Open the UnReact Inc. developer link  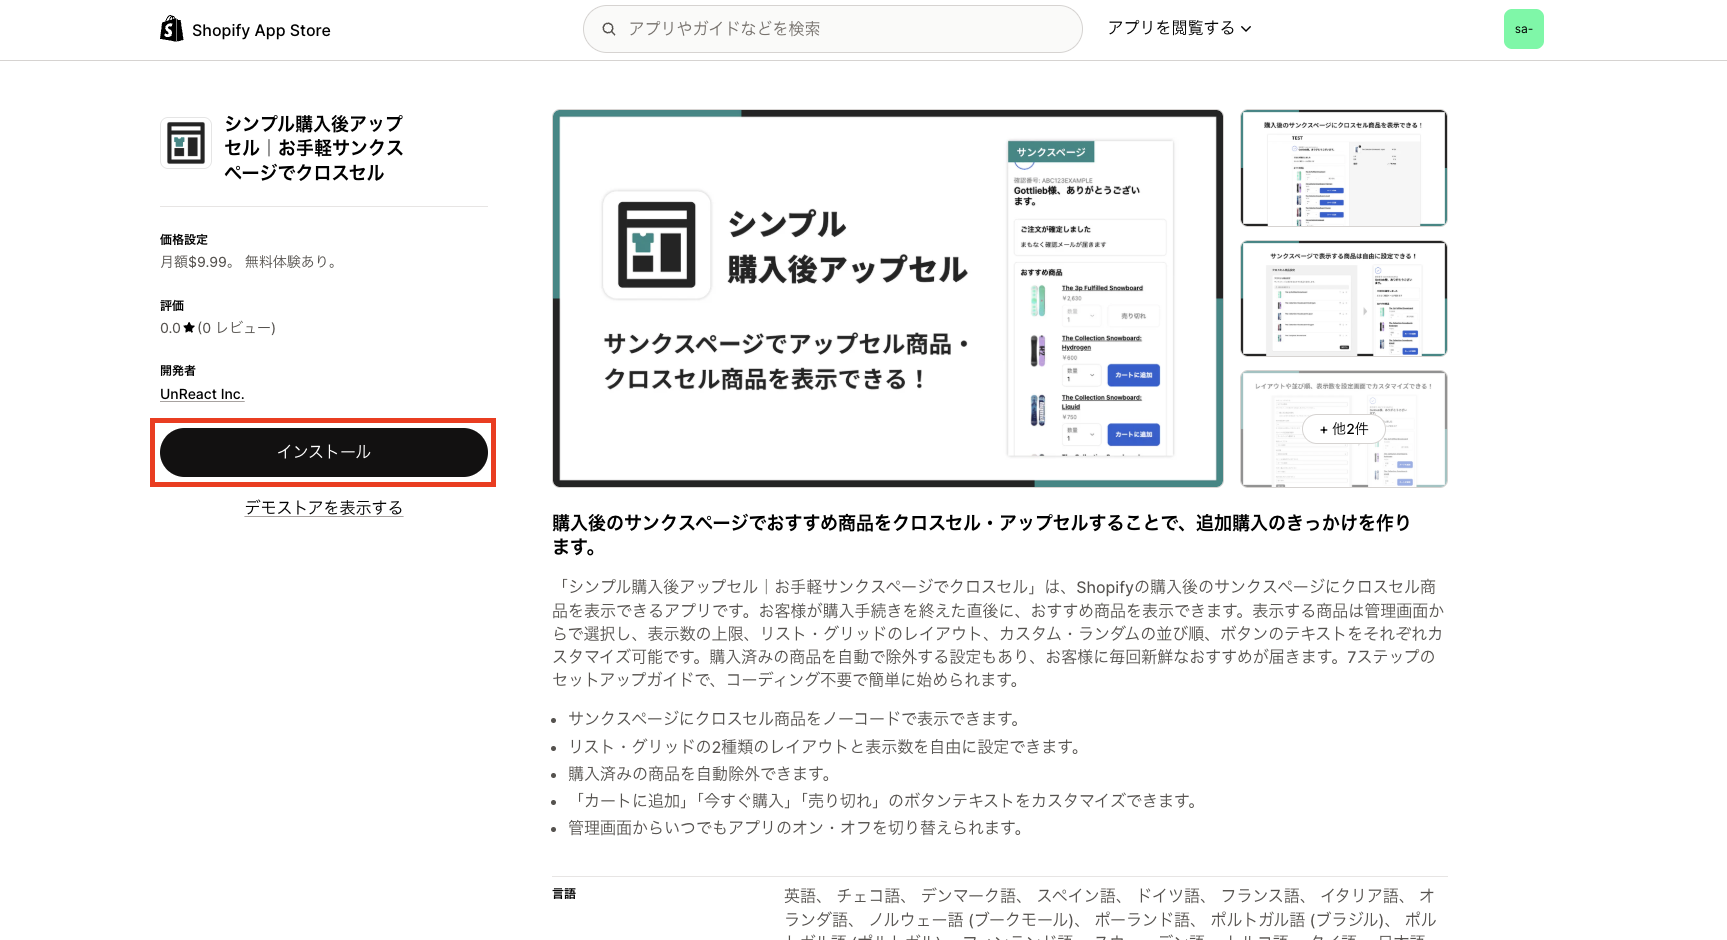click(x=202, y=394)
